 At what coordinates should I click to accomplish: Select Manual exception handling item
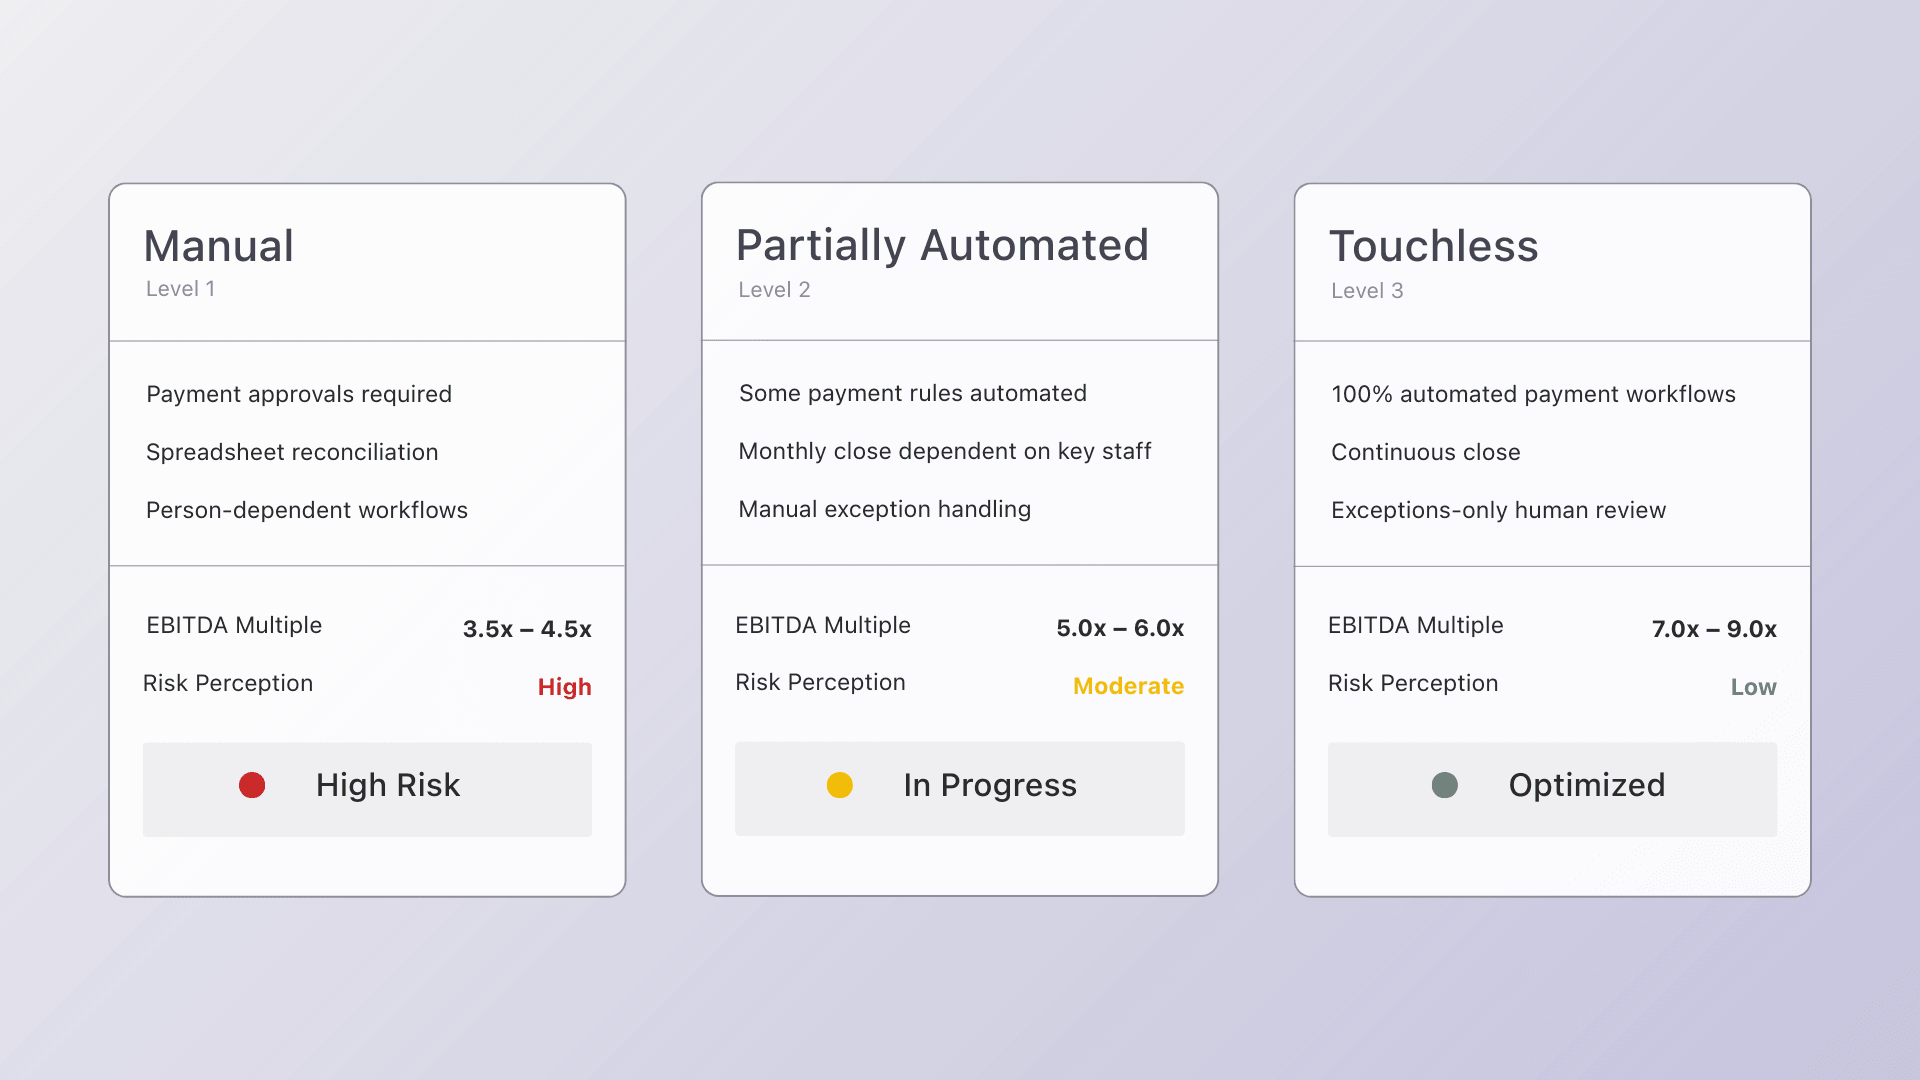coord(884,509)
